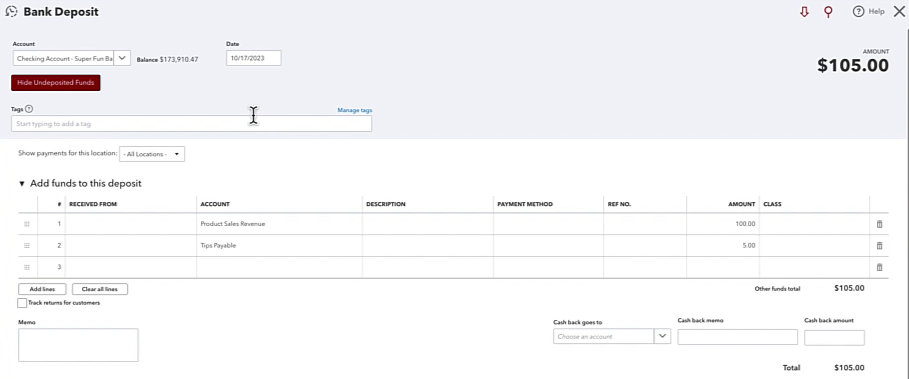Click the Add lines button
Screen dimensions: 909x379
pyautogui.click(x=42, y=289)
